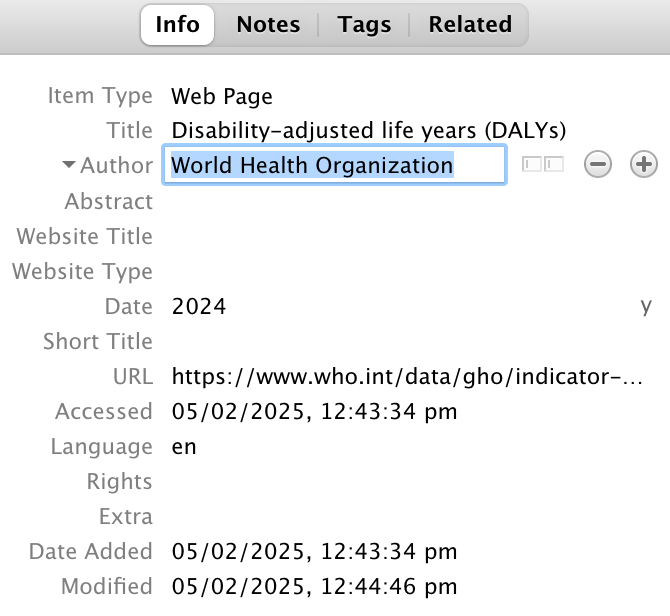Edit the title Disability-adjusted life years (DALYs)
This screenshot has width=670, height=616.
click(x=369, y=130)
